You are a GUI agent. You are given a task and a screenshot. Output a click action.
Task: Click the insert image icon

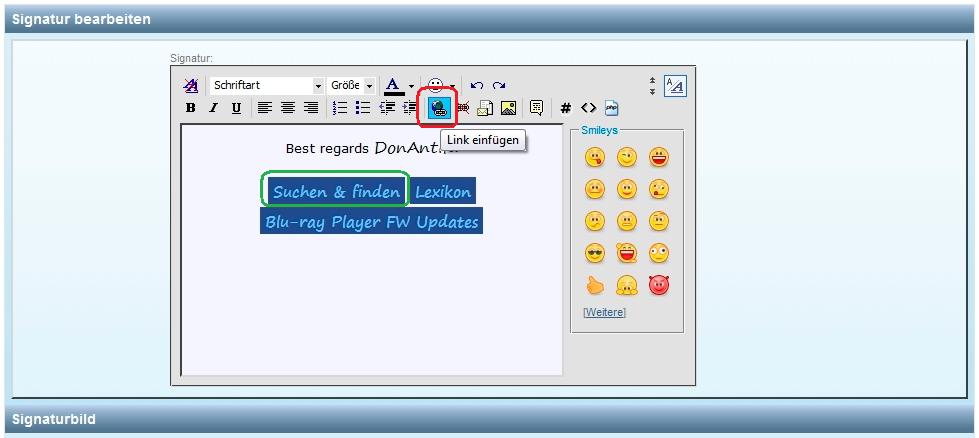tap(508, 108)
